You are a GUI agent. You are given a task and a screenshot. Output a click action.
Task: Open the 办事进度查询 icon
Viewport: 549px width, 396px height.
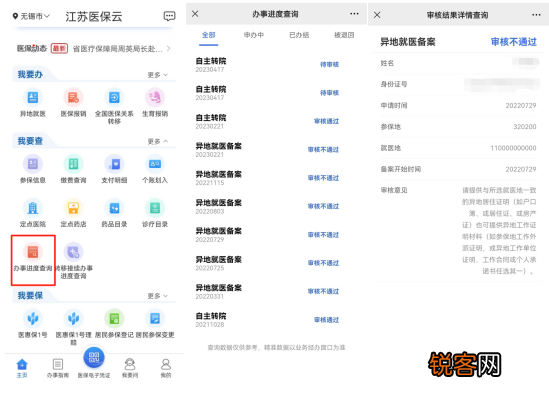pyautogui.click(x=33, y=252)
